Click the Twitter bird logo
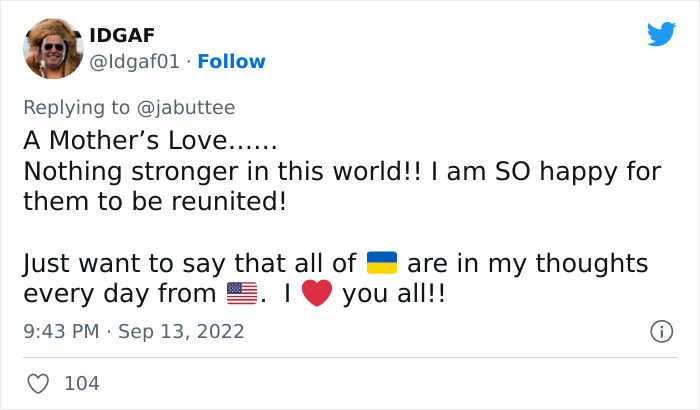Image resolution: width=700 pixels, height=410 pixels. [x=661, y=34]
